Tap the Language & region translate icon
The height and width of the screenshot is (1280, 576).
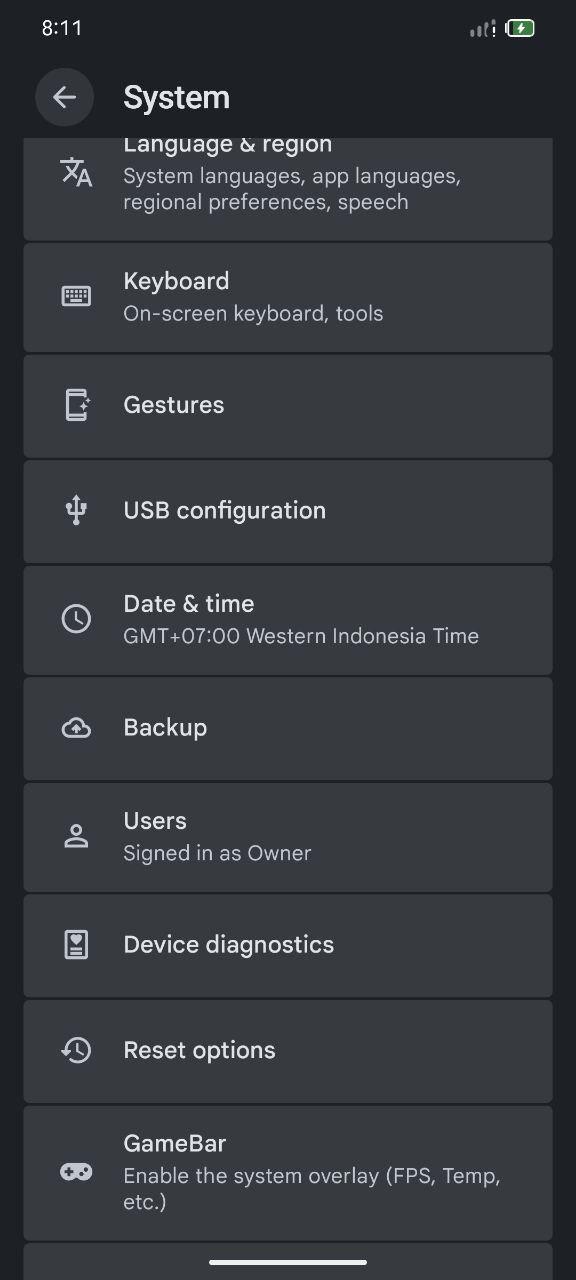[x=76, y=172]
